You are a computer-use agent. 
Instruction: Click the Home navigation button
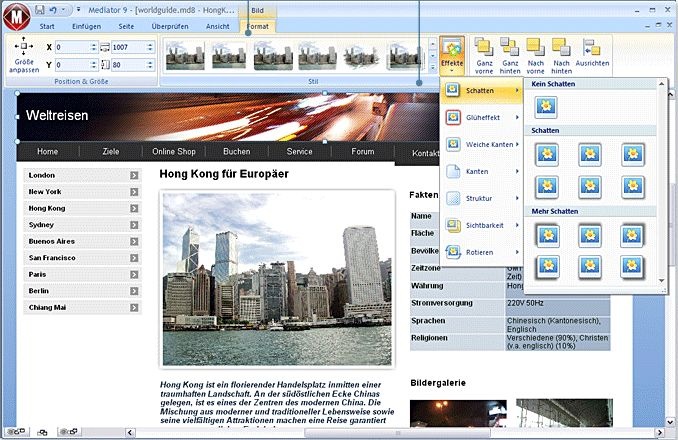[x=48, y=152]
